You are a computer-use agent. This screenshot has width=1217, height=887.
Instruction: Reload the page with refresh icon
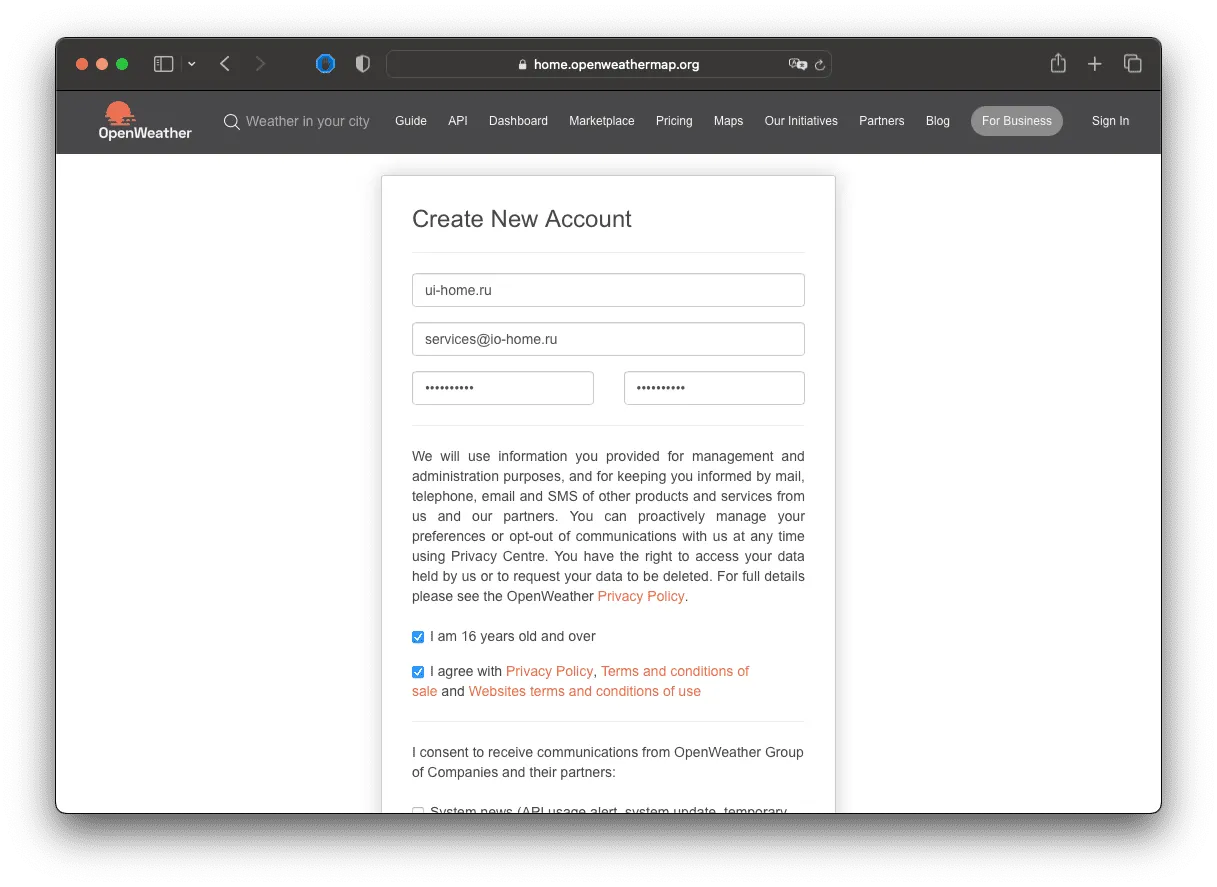pos(820,65)
